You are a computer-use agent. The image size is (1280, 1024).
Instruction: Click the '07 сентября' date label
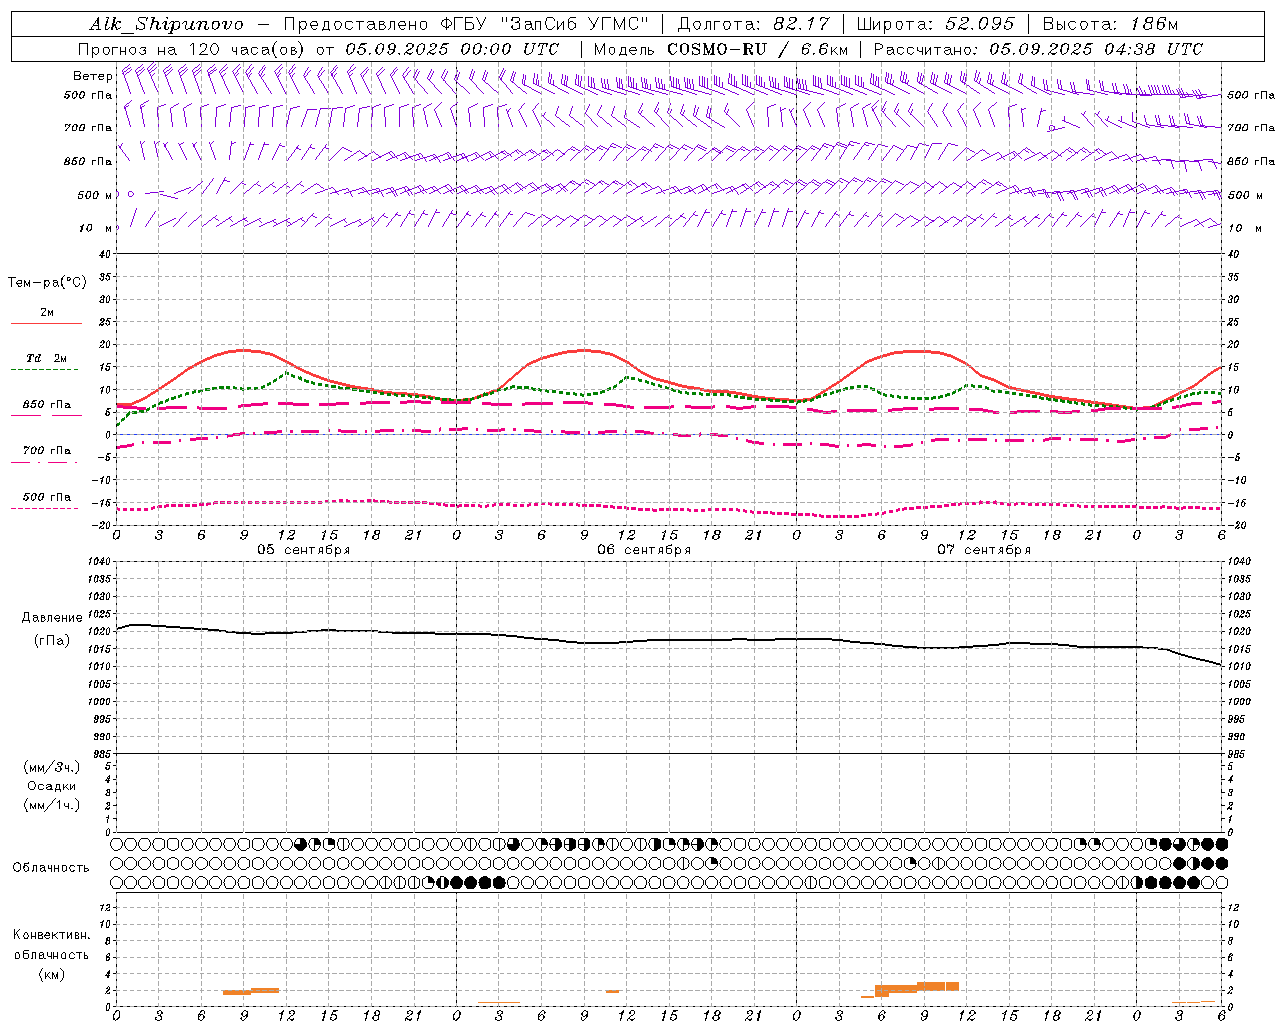point(984,549)
